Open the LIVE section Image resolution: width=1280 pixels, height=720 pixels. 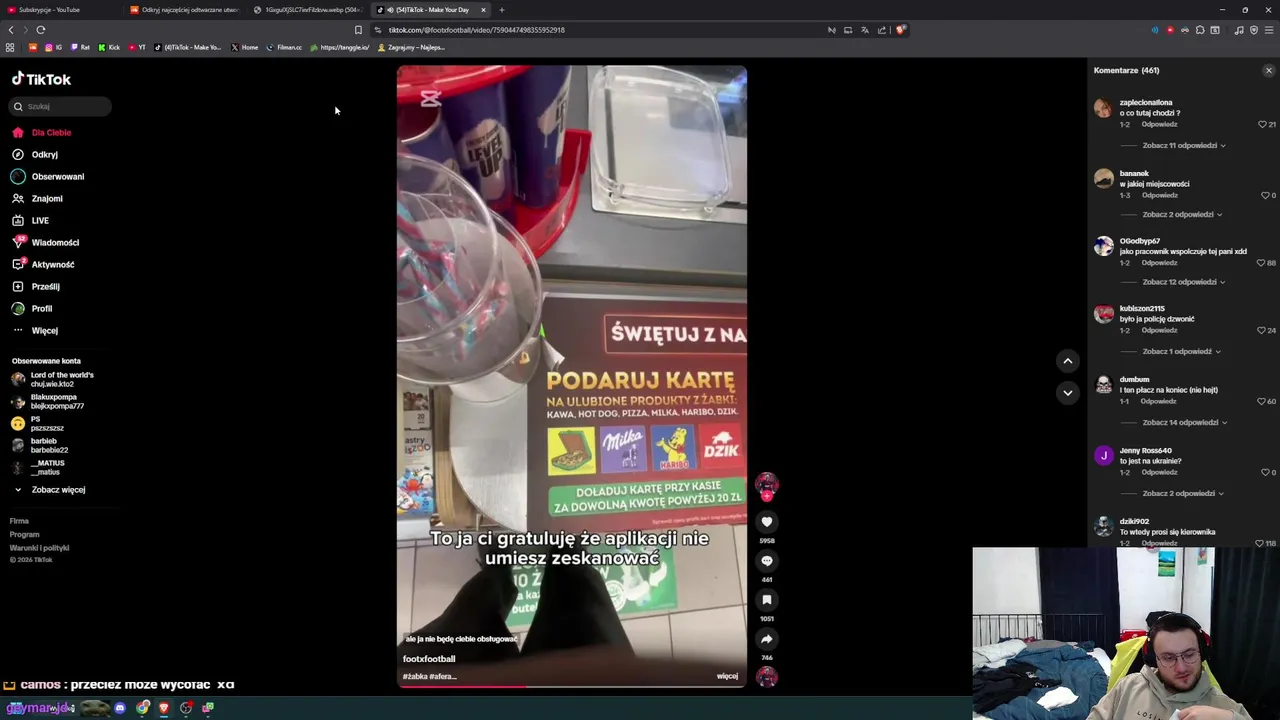(30, 221)
